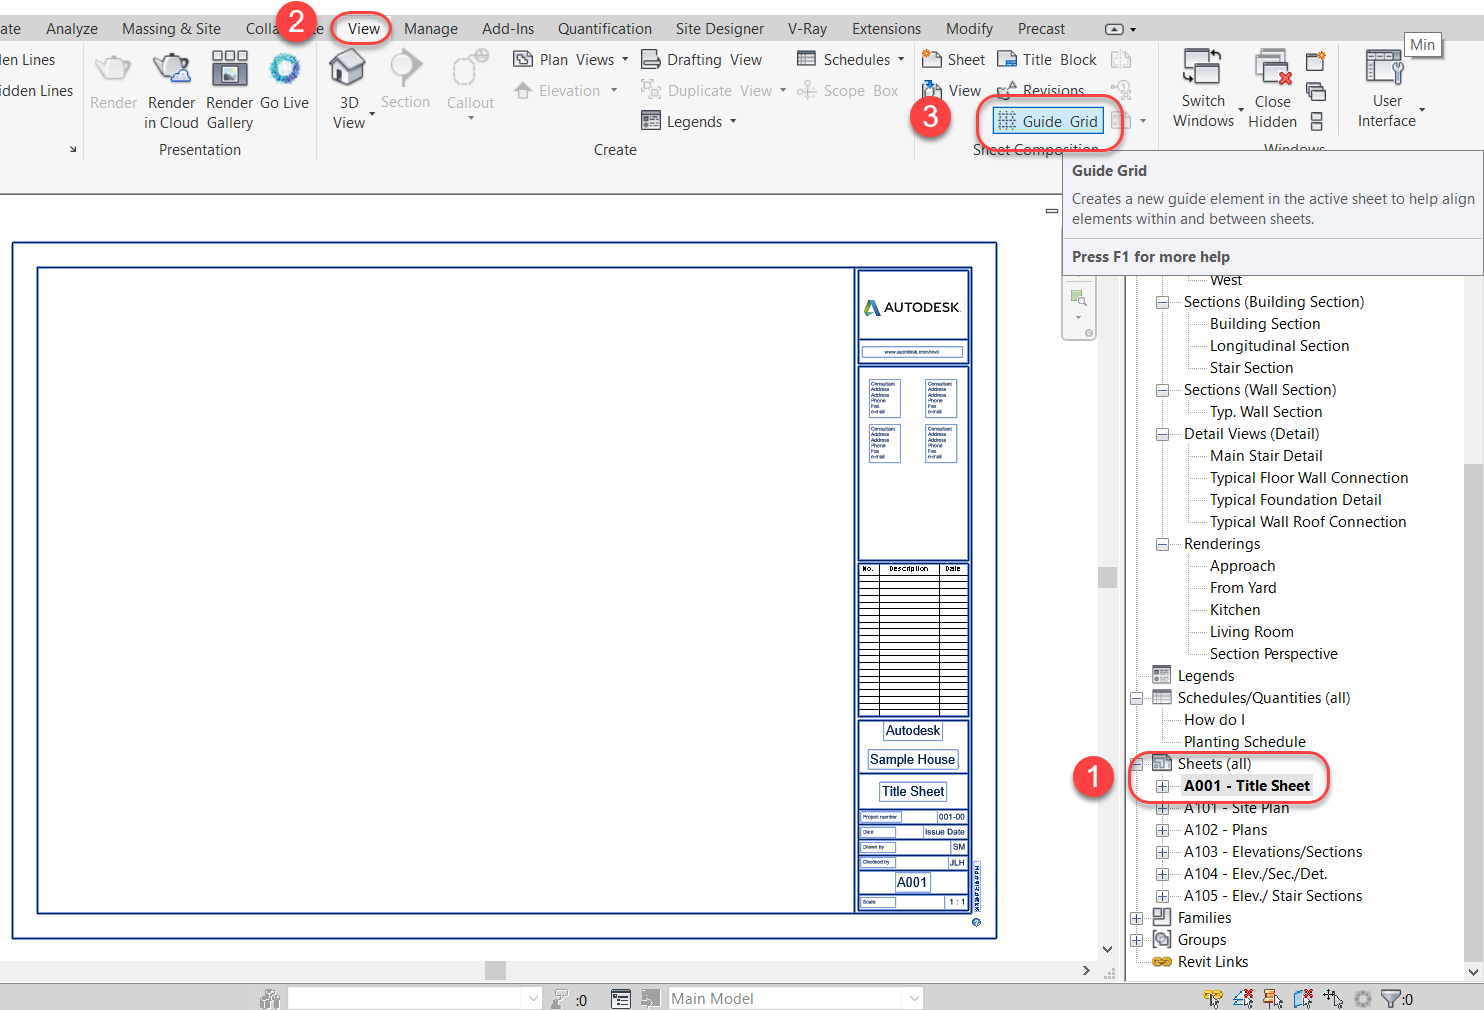Select the A001 - Title Sheet entry
This screenshot has width=1484, height=1010.
tap(1246, 785)
